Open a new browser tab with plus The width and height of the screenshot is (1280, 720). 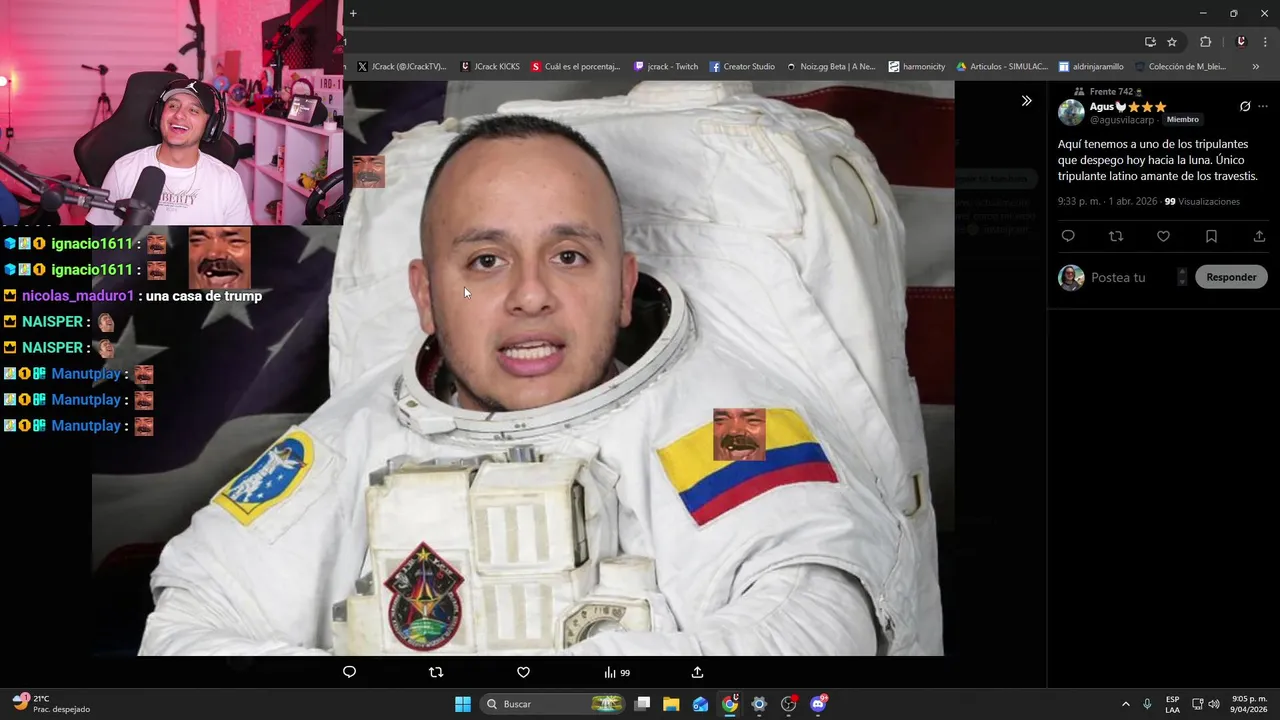pos(353,13)
